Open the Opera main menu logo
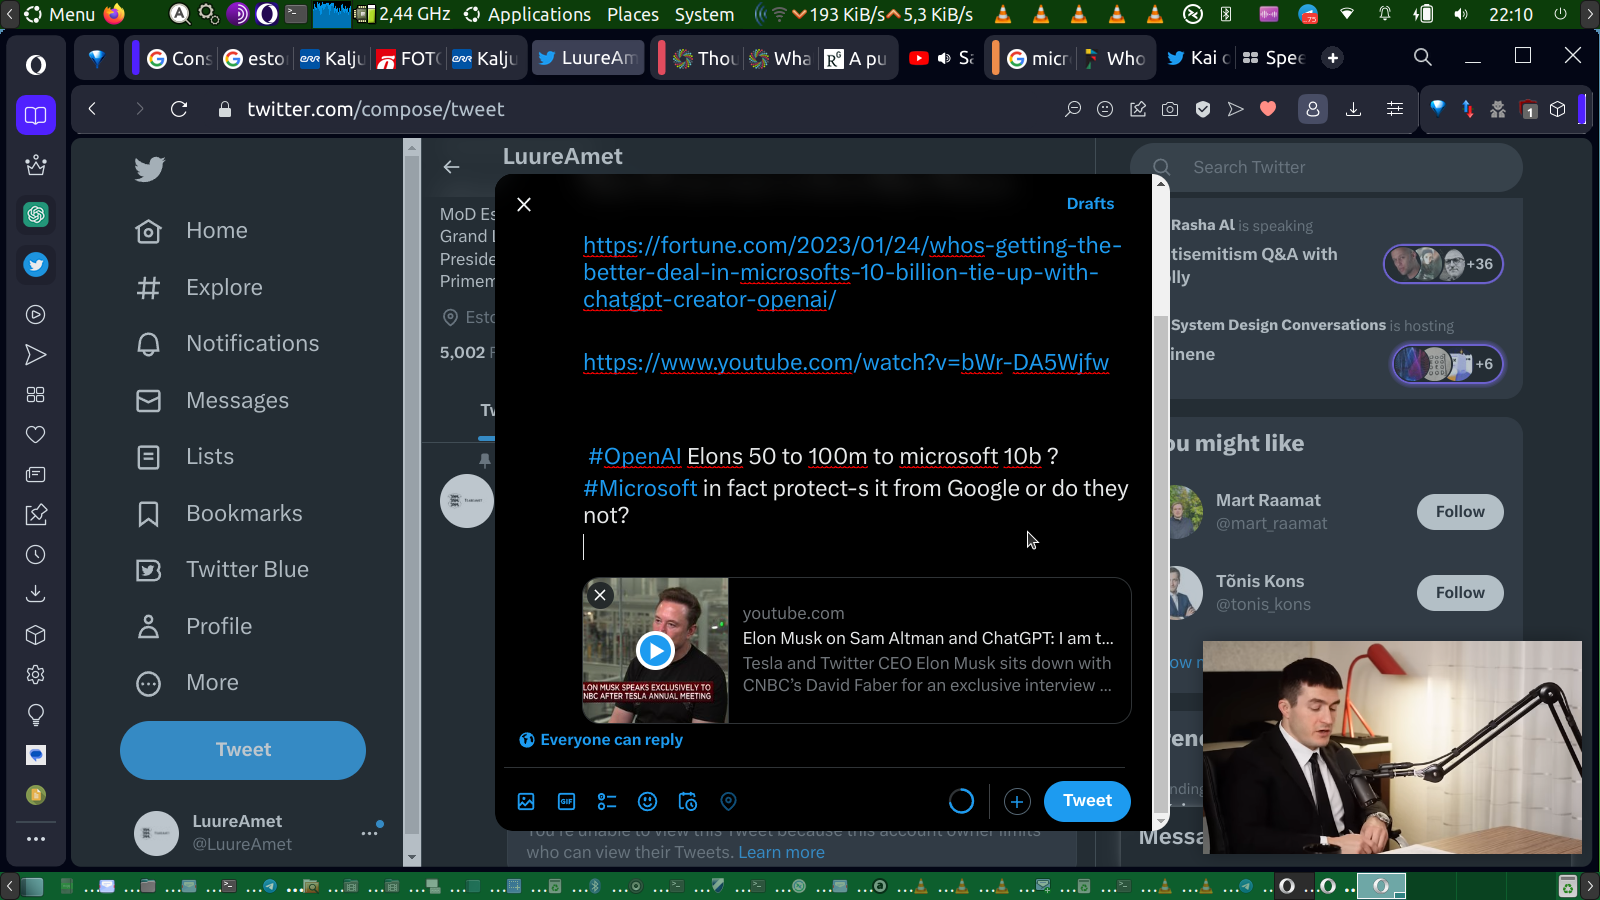 pyautogui.click(x=36, y=65)
